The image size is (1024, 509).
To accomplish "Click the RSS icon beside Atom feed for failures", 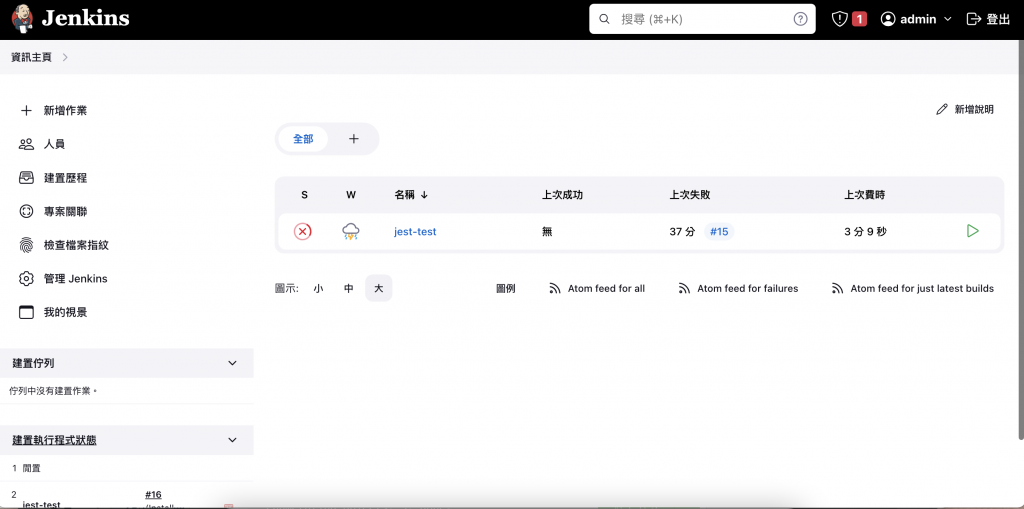I will (684, 288).
